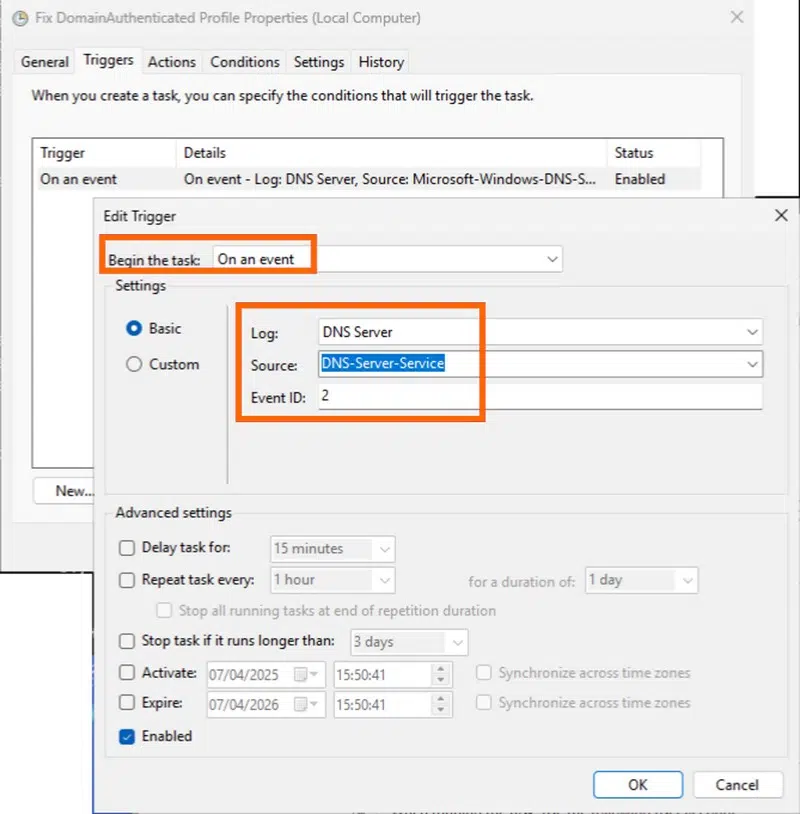The width and height of the screenshot is (800, 814).
Task: Select the Custom radio button
Action: 134,365
